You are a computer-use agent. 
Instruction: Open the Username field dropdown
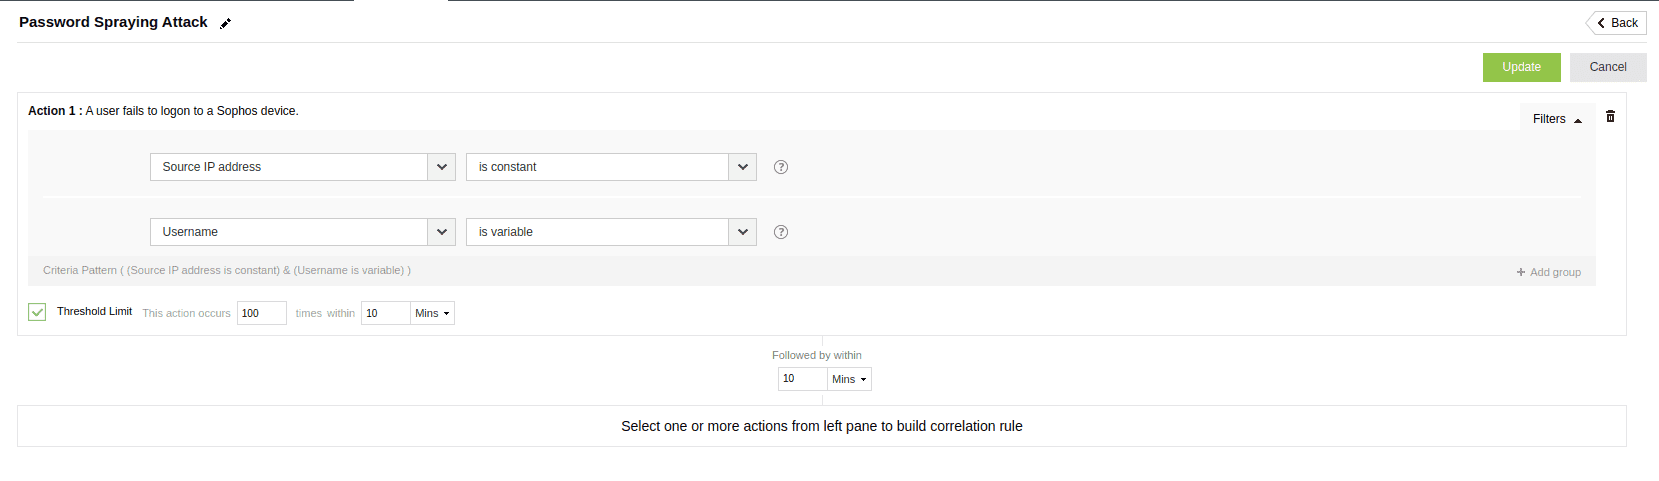coord(441,232)
